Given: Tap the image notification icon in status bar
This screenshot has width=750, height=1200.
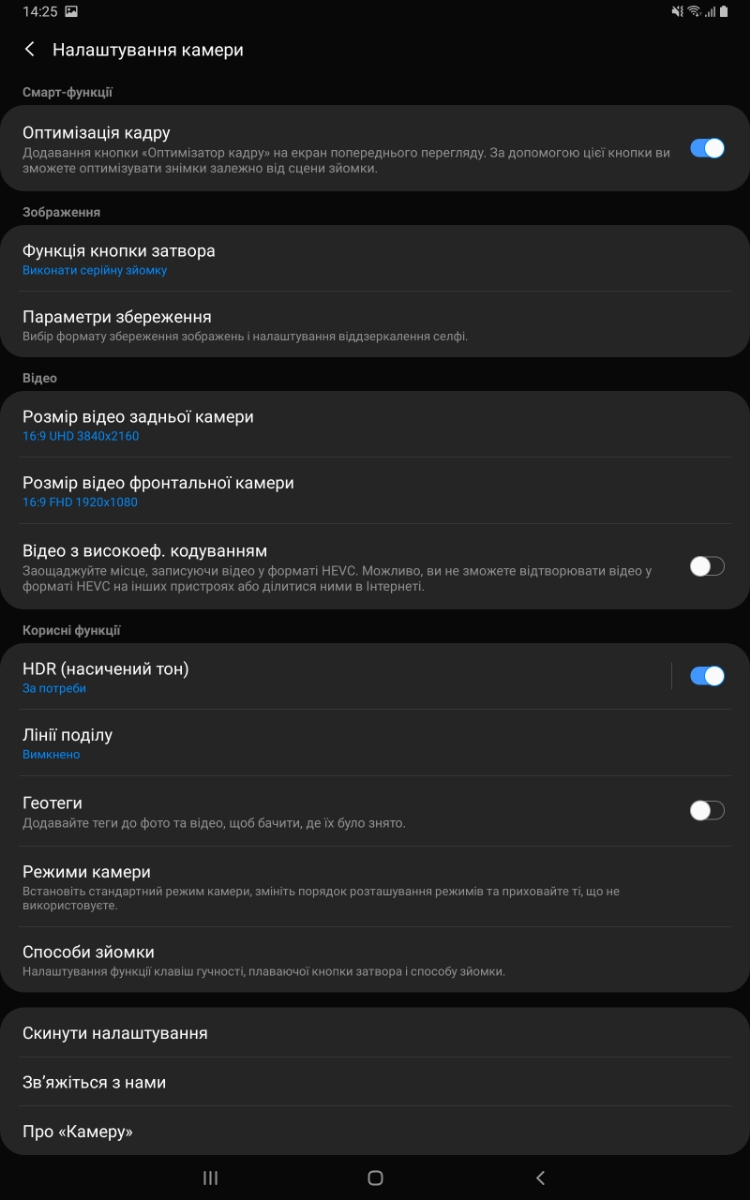Looking at the screenshot, I should click(x=71, y=12).
